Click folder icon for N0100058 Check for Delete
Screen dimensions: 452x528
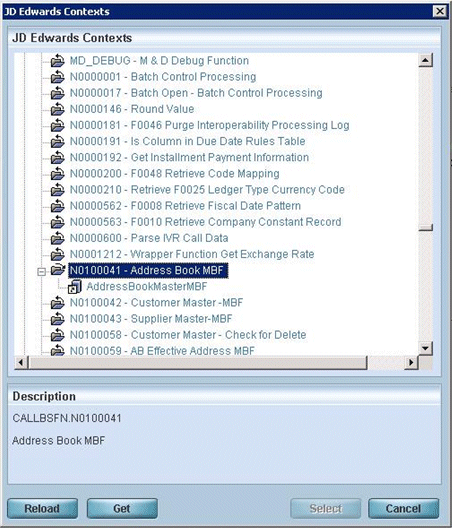coord(58,335)
